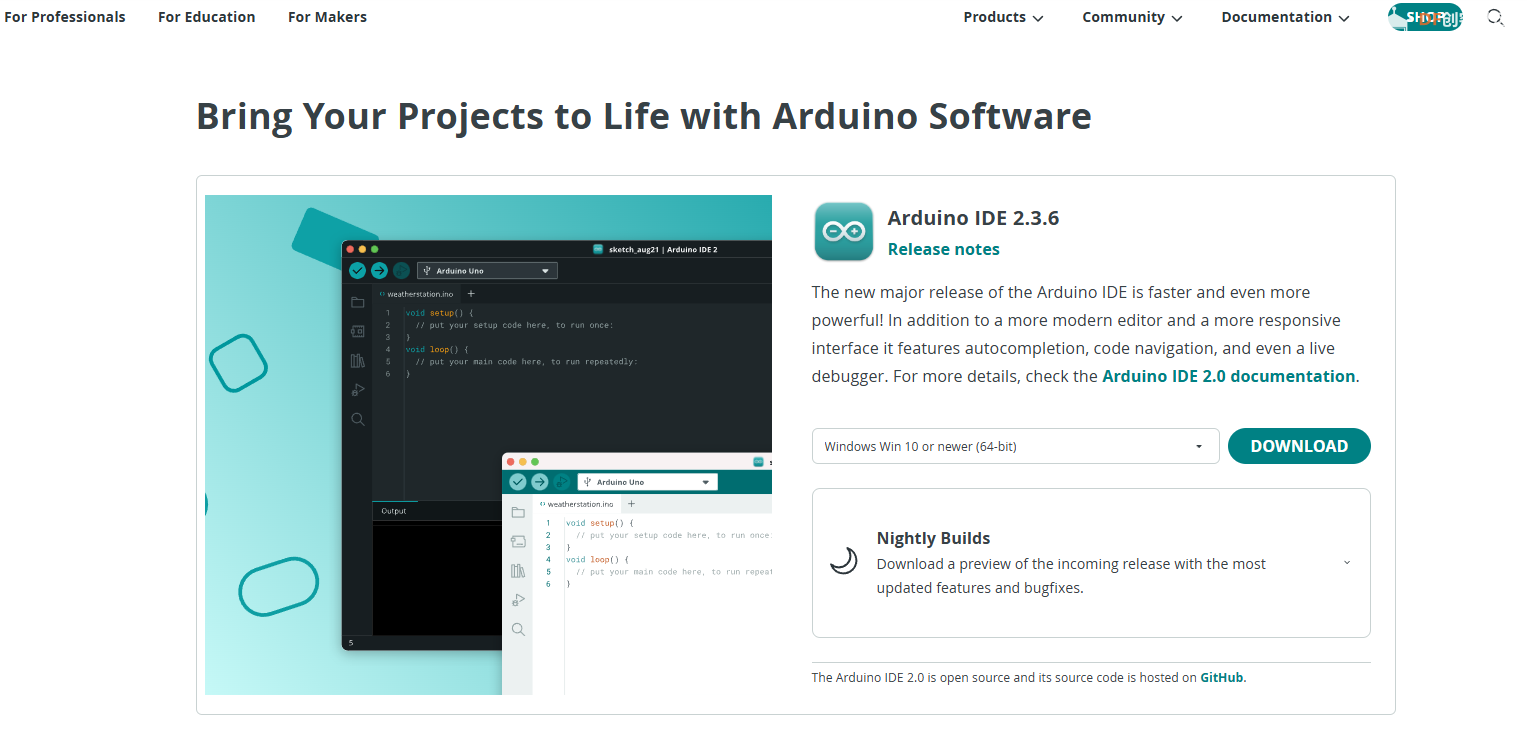Click the Arduino IDE 2.3.6 title
This screenshot has height=746, width=1527.
(973, 218)
